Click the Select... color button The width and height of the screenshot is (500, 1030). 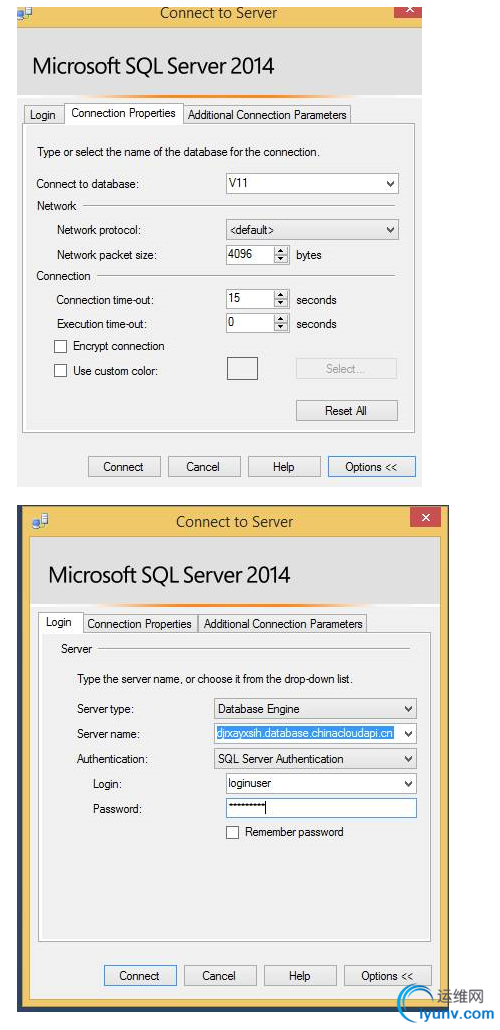(346, 369)
